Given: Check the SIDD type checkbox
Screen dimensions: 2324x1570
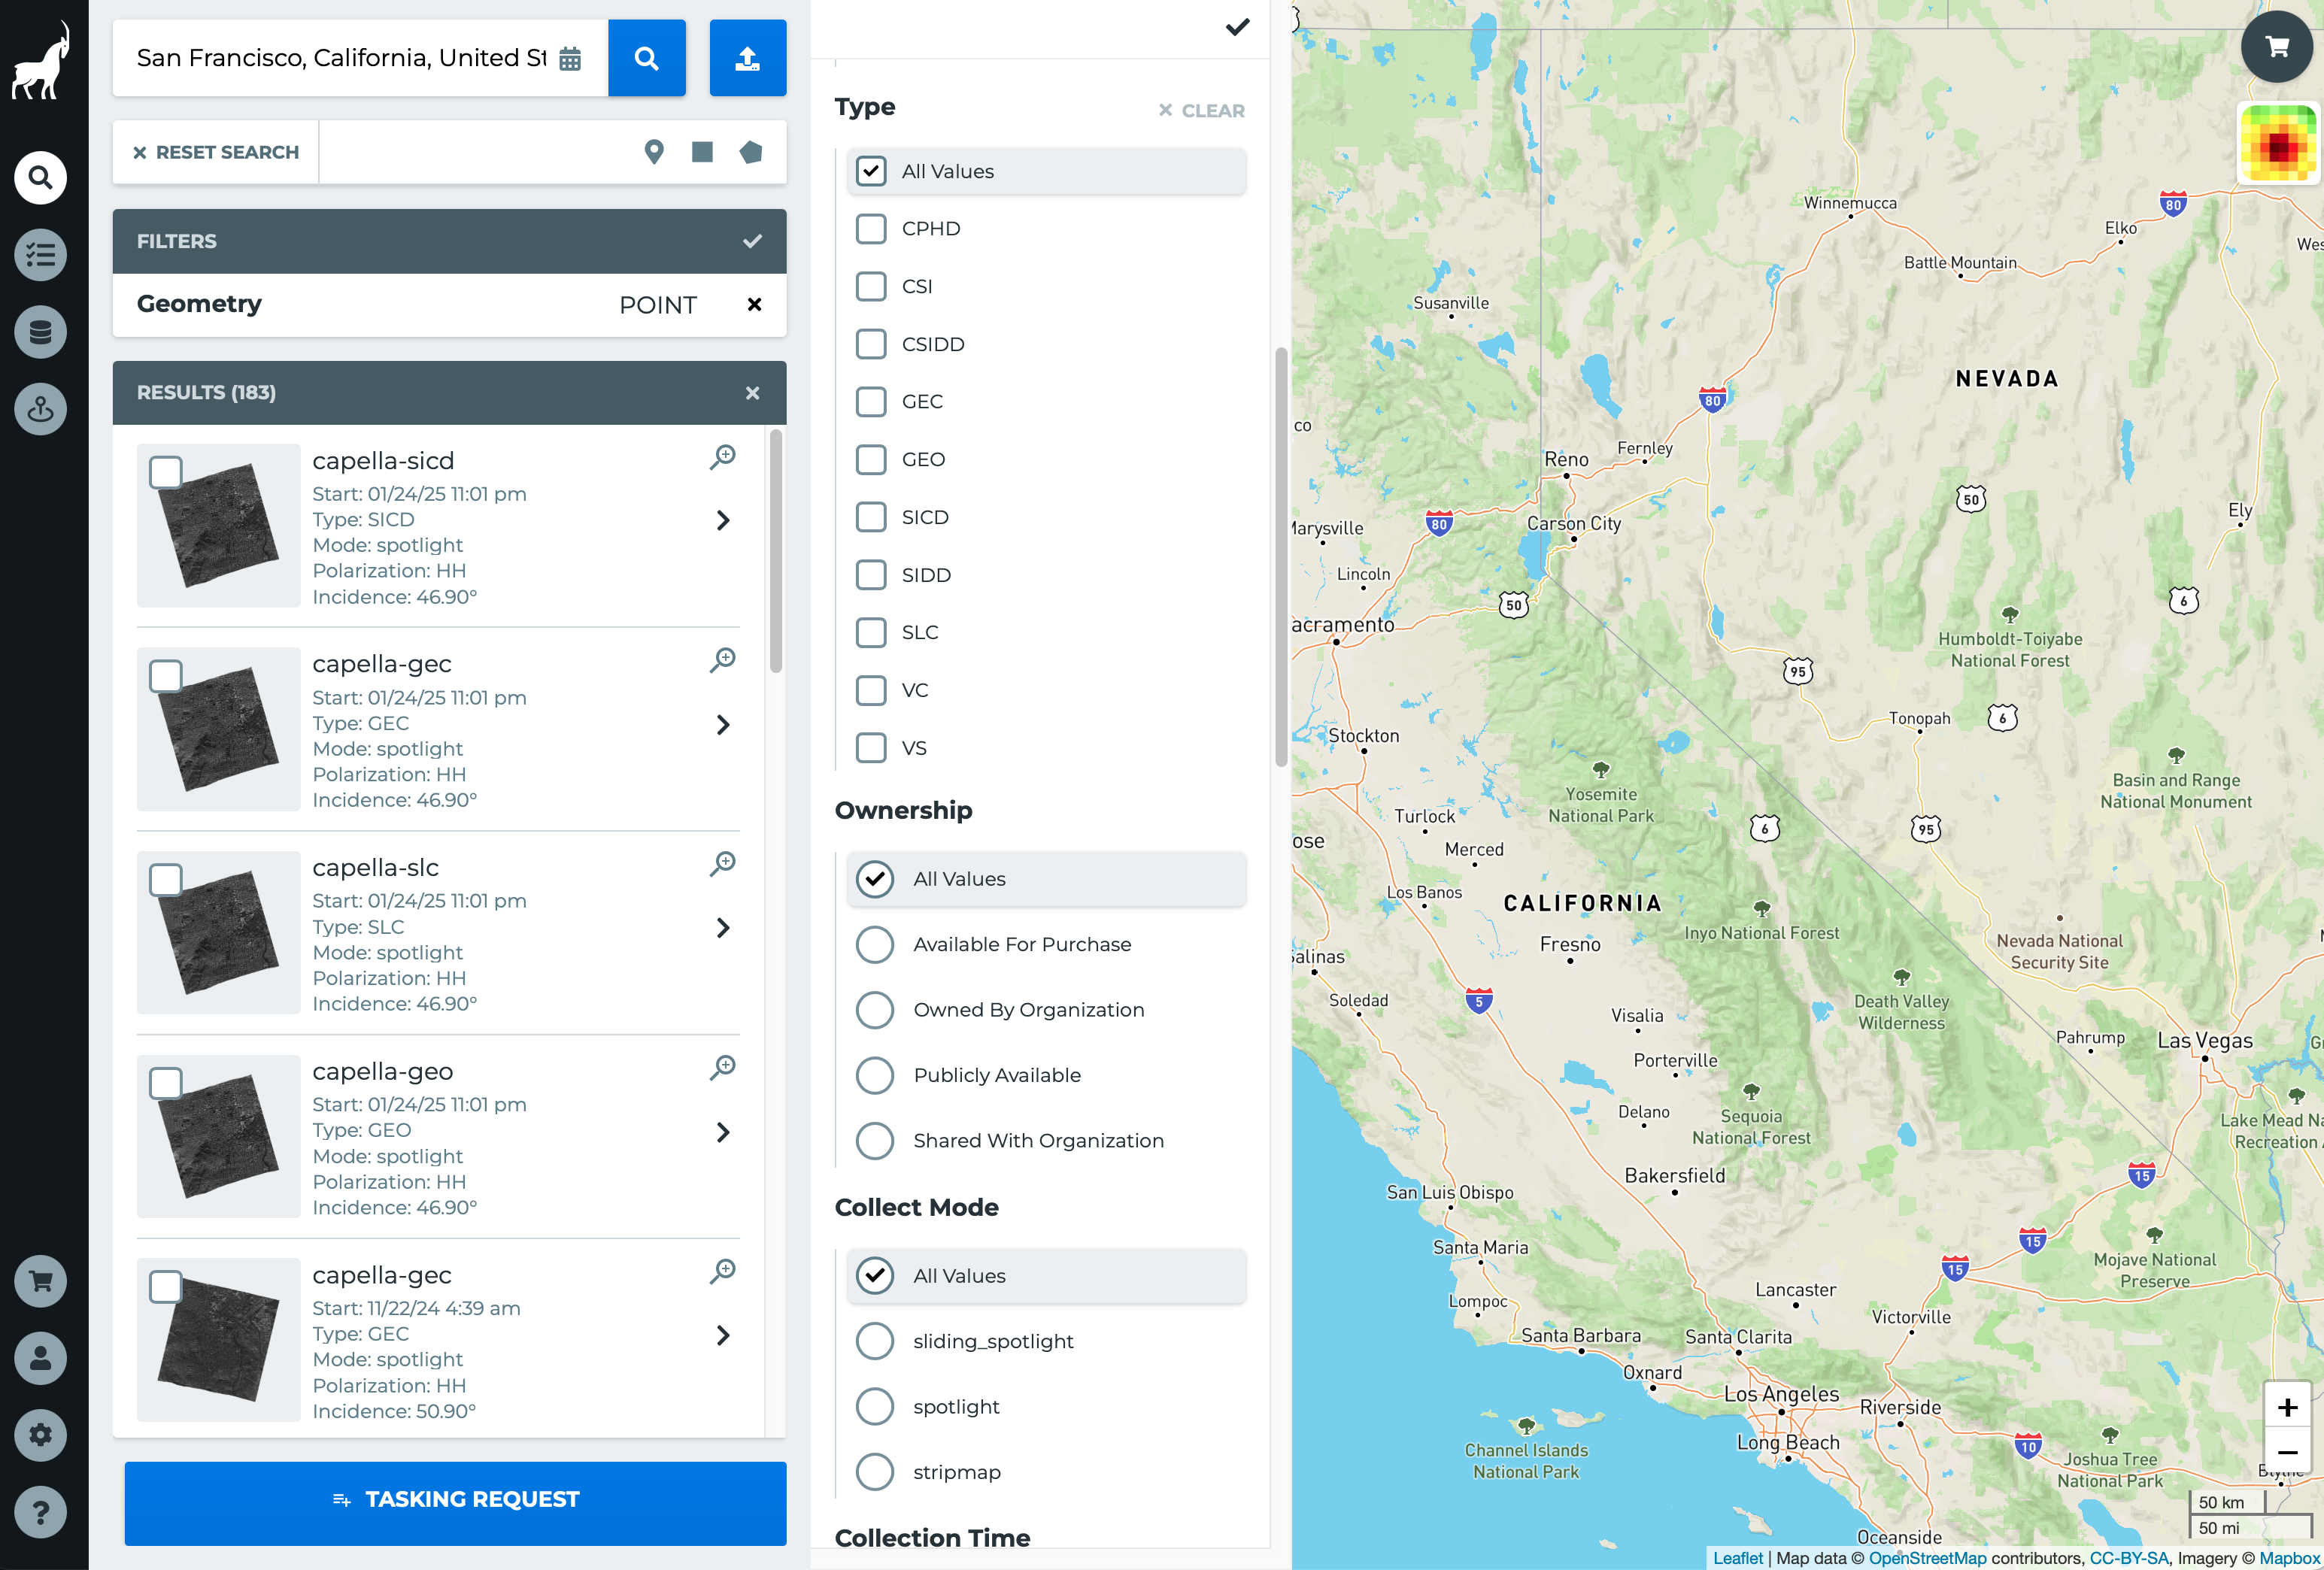Looking at the screenshot, I should [871, 575].
